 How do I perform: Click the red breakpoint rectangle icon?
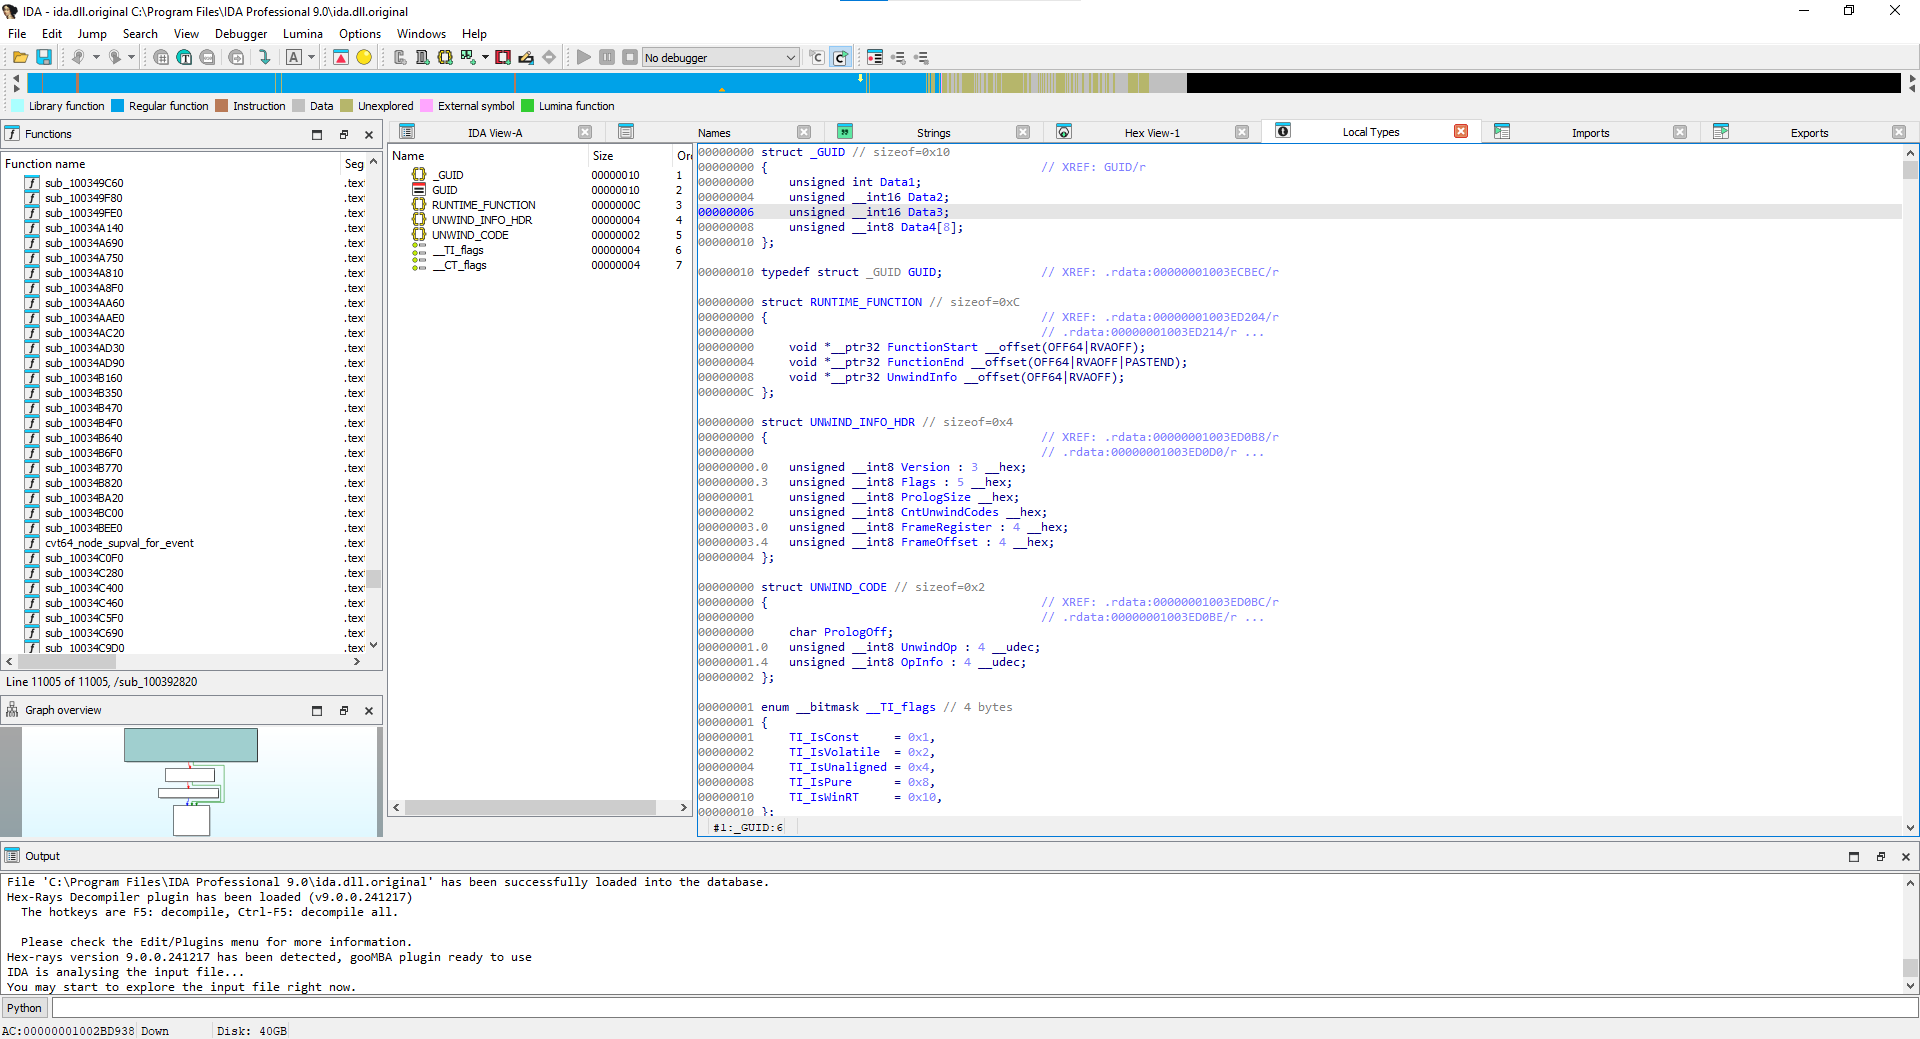(x=503, y=57)
